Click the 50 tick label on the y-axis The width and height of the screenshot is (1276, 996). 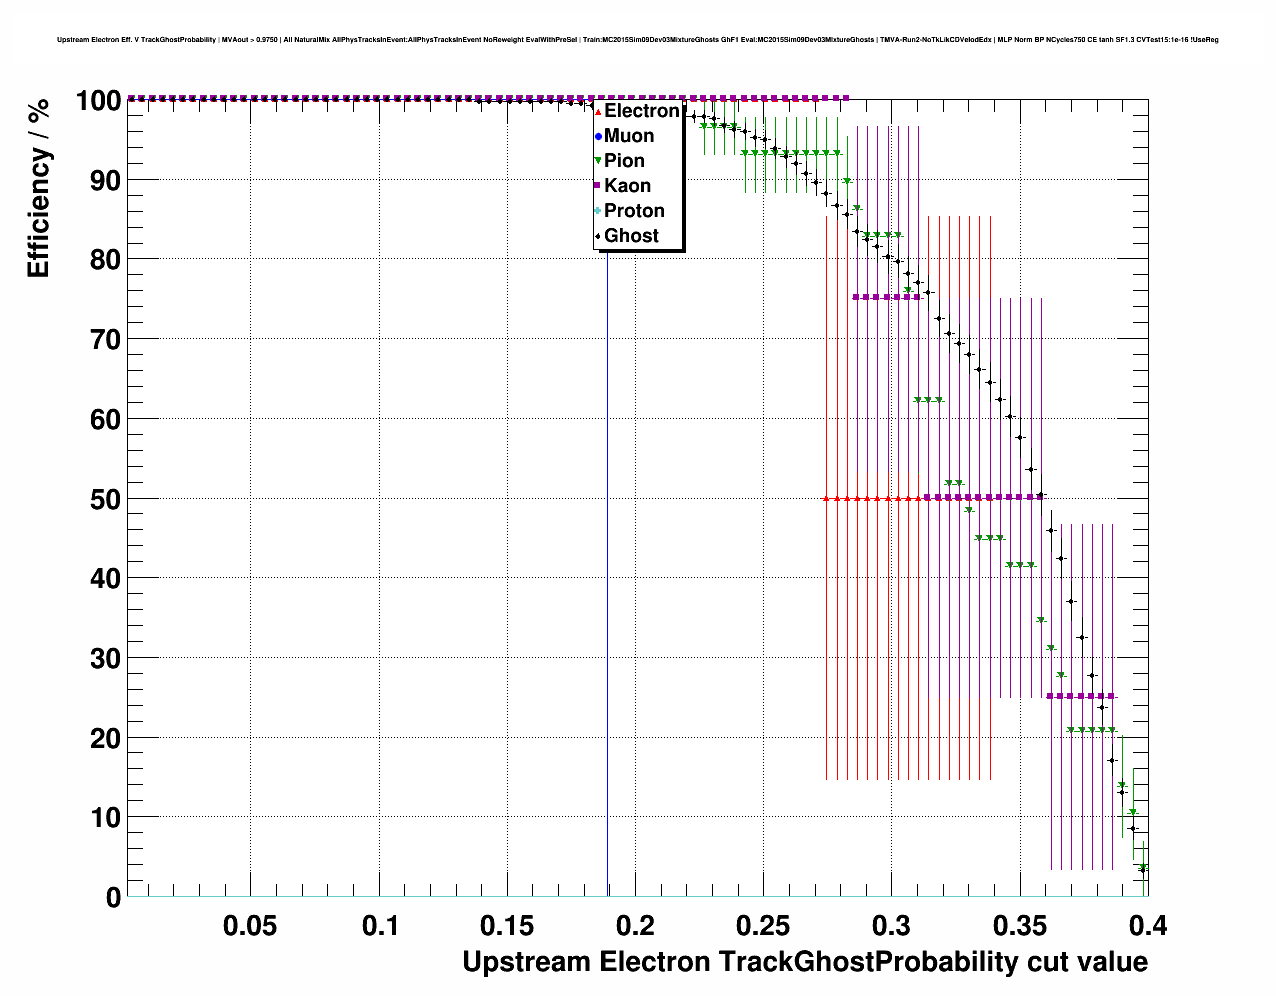tap(98, 499)
